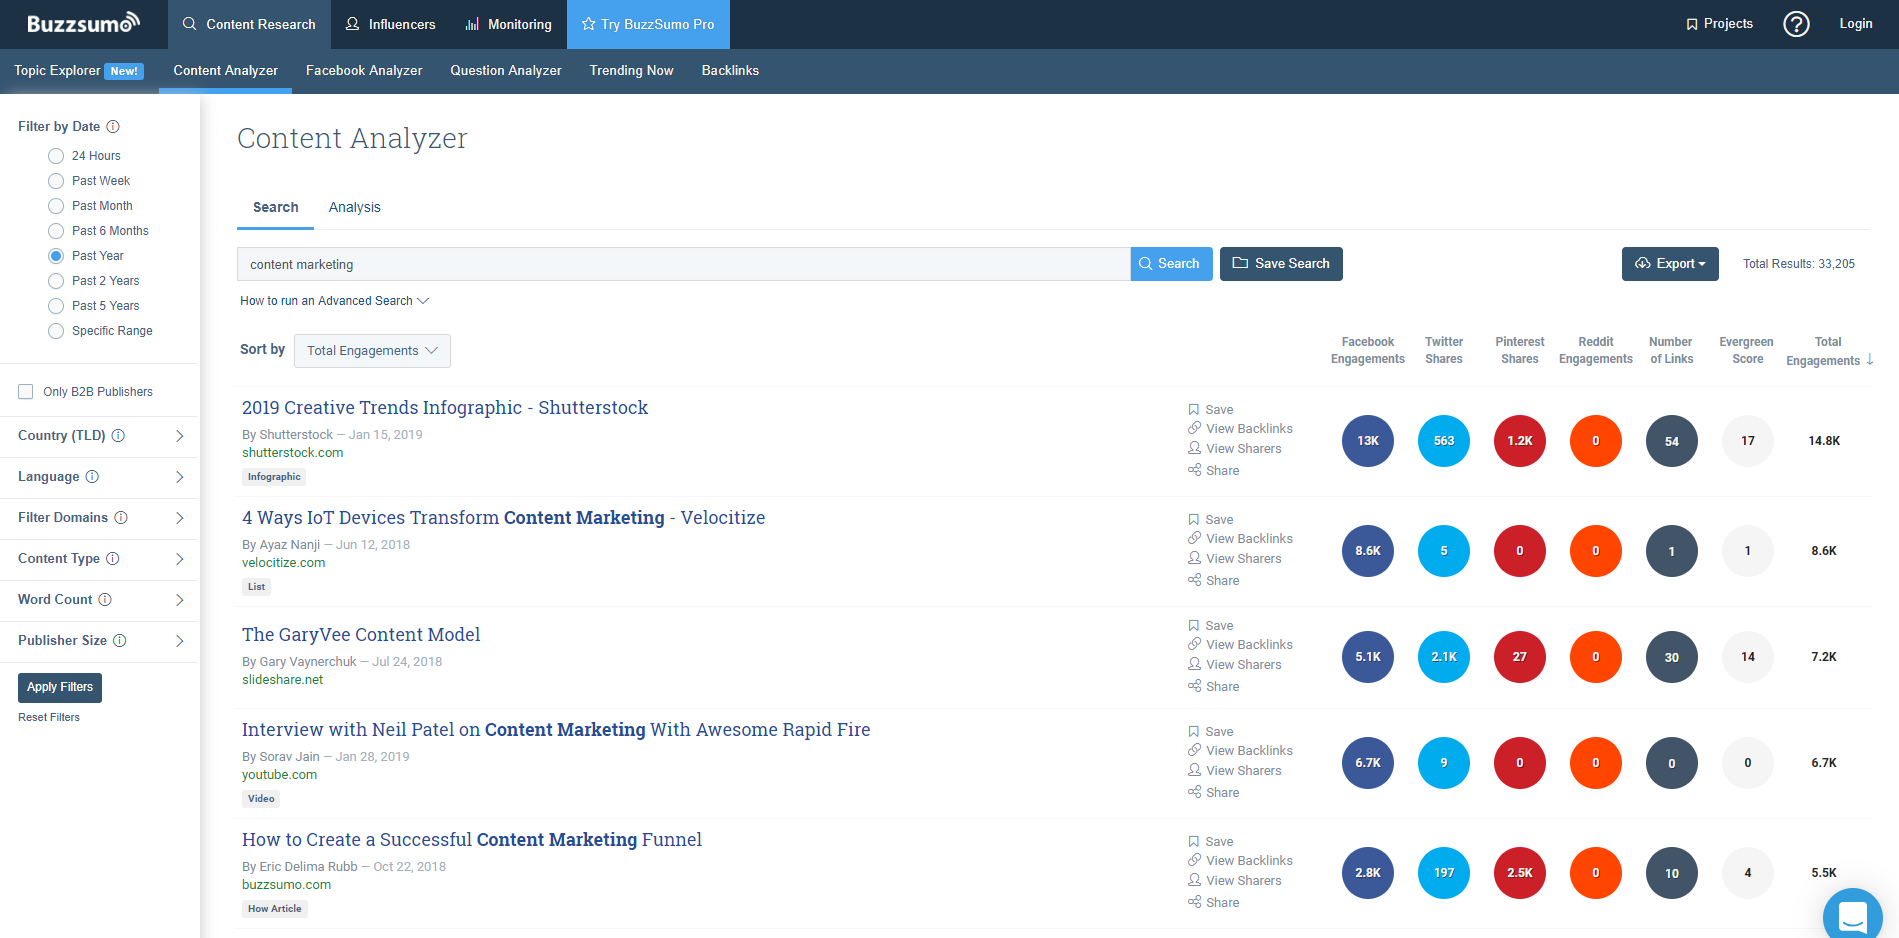This screenshot has height=938, width=1899.
Task: Save the Shutterstock infographic article
Action: [1211, 410]
